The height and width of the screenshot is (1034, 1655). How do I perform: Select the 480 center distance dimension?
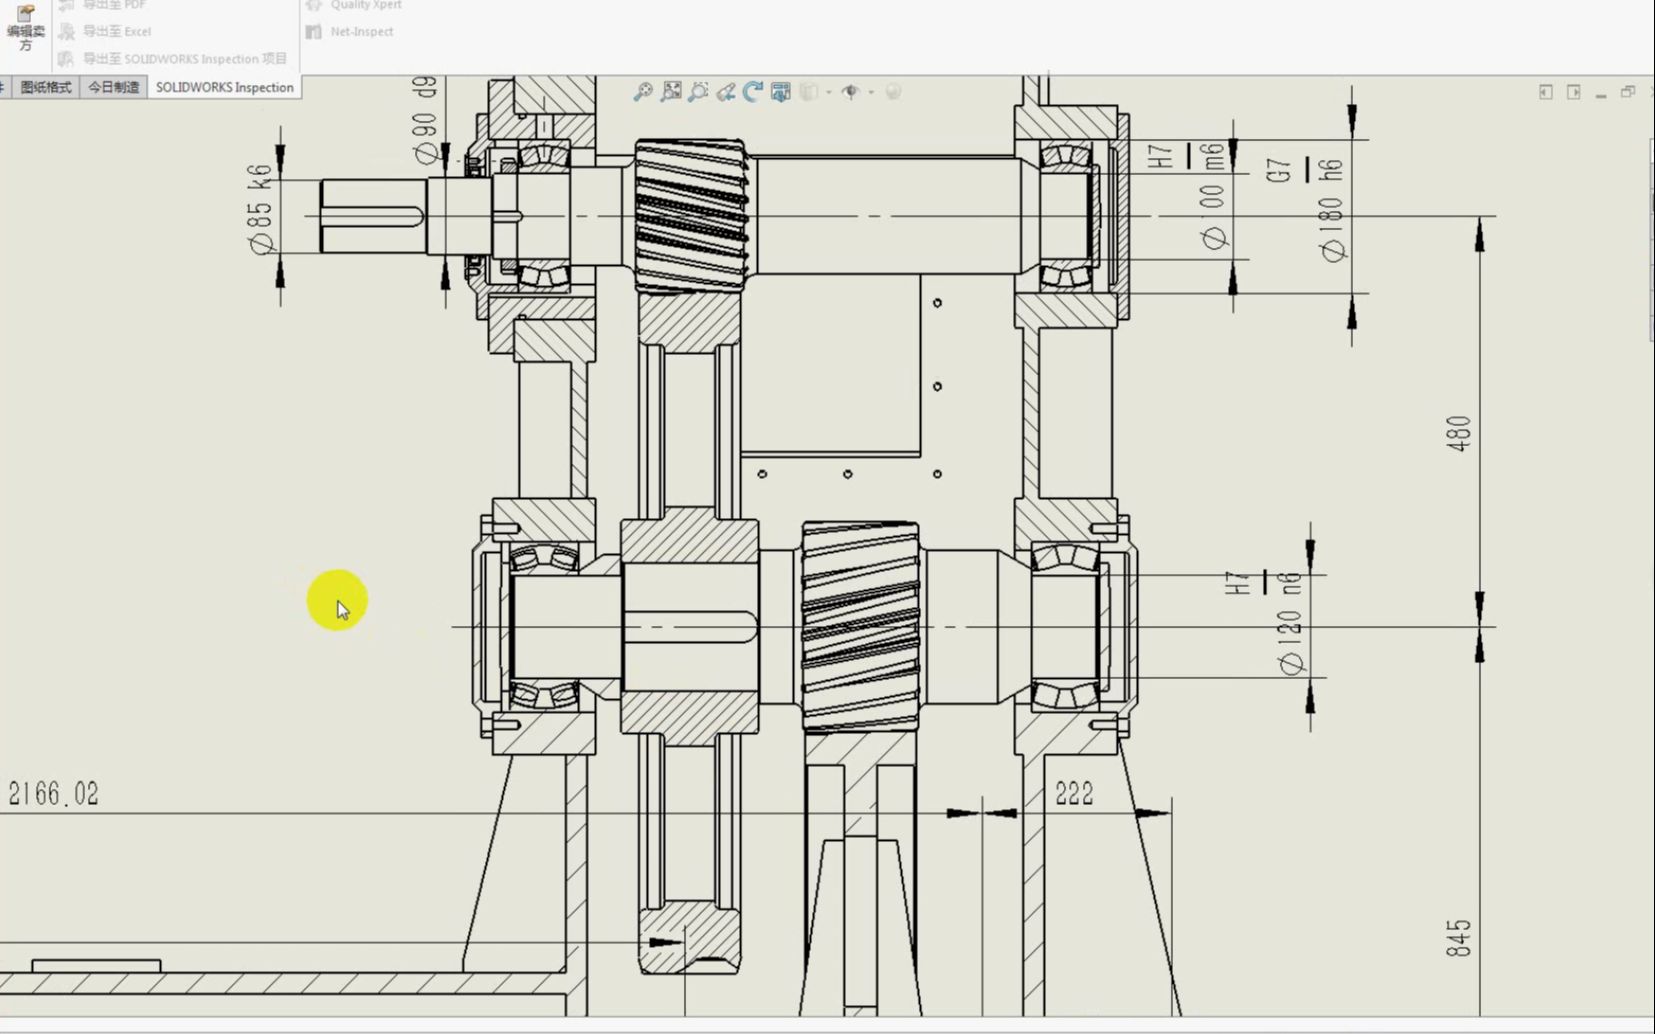click(1459, 434)
